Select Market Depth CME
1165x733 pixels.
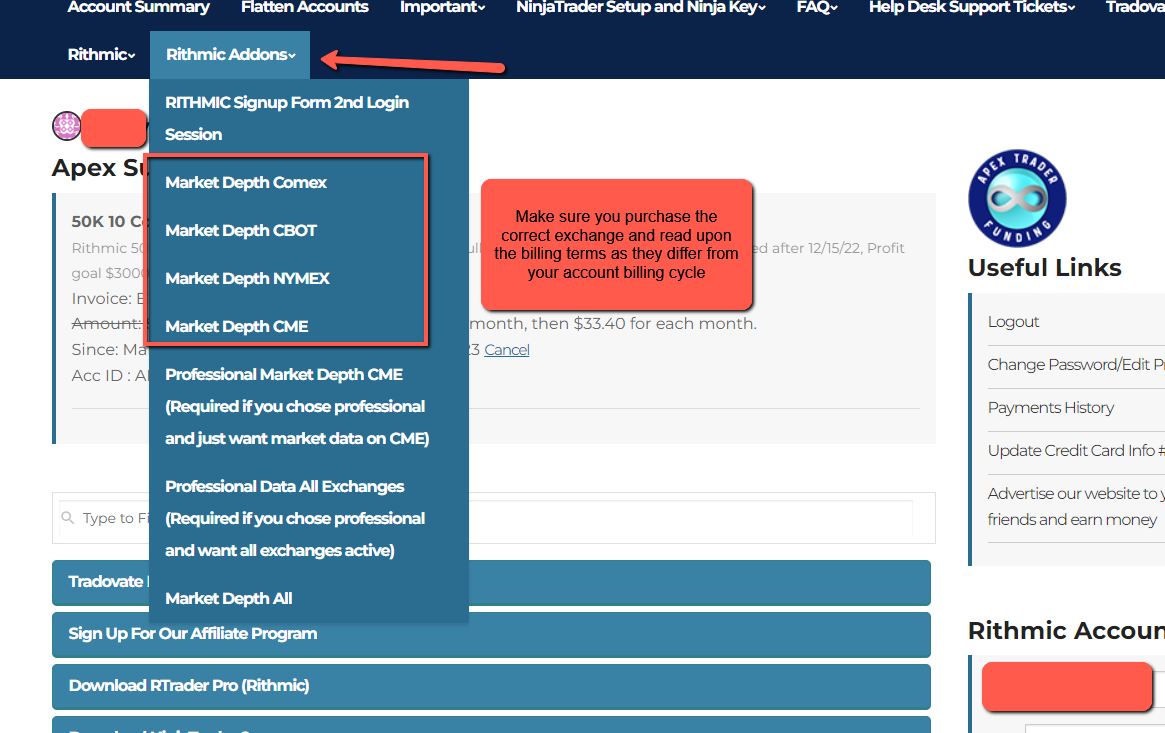[236, 327]
